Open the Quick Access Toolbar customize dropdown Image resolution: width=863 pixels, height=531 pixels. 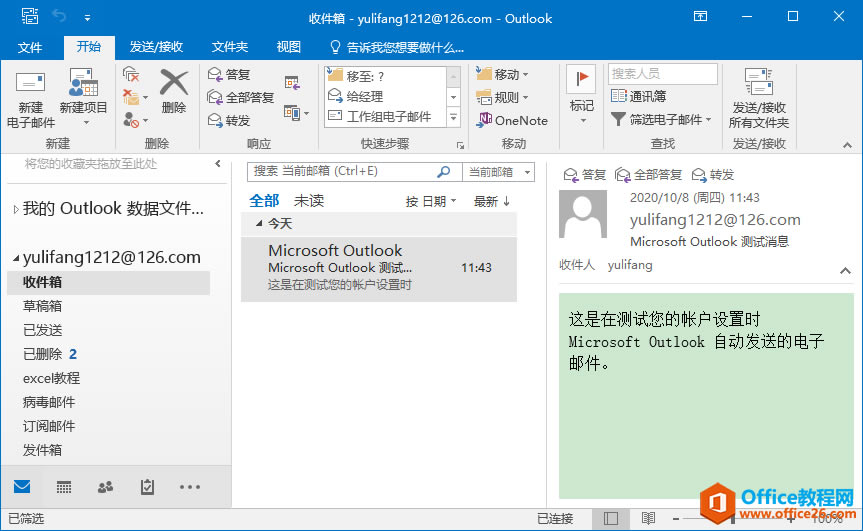[88, 18]
